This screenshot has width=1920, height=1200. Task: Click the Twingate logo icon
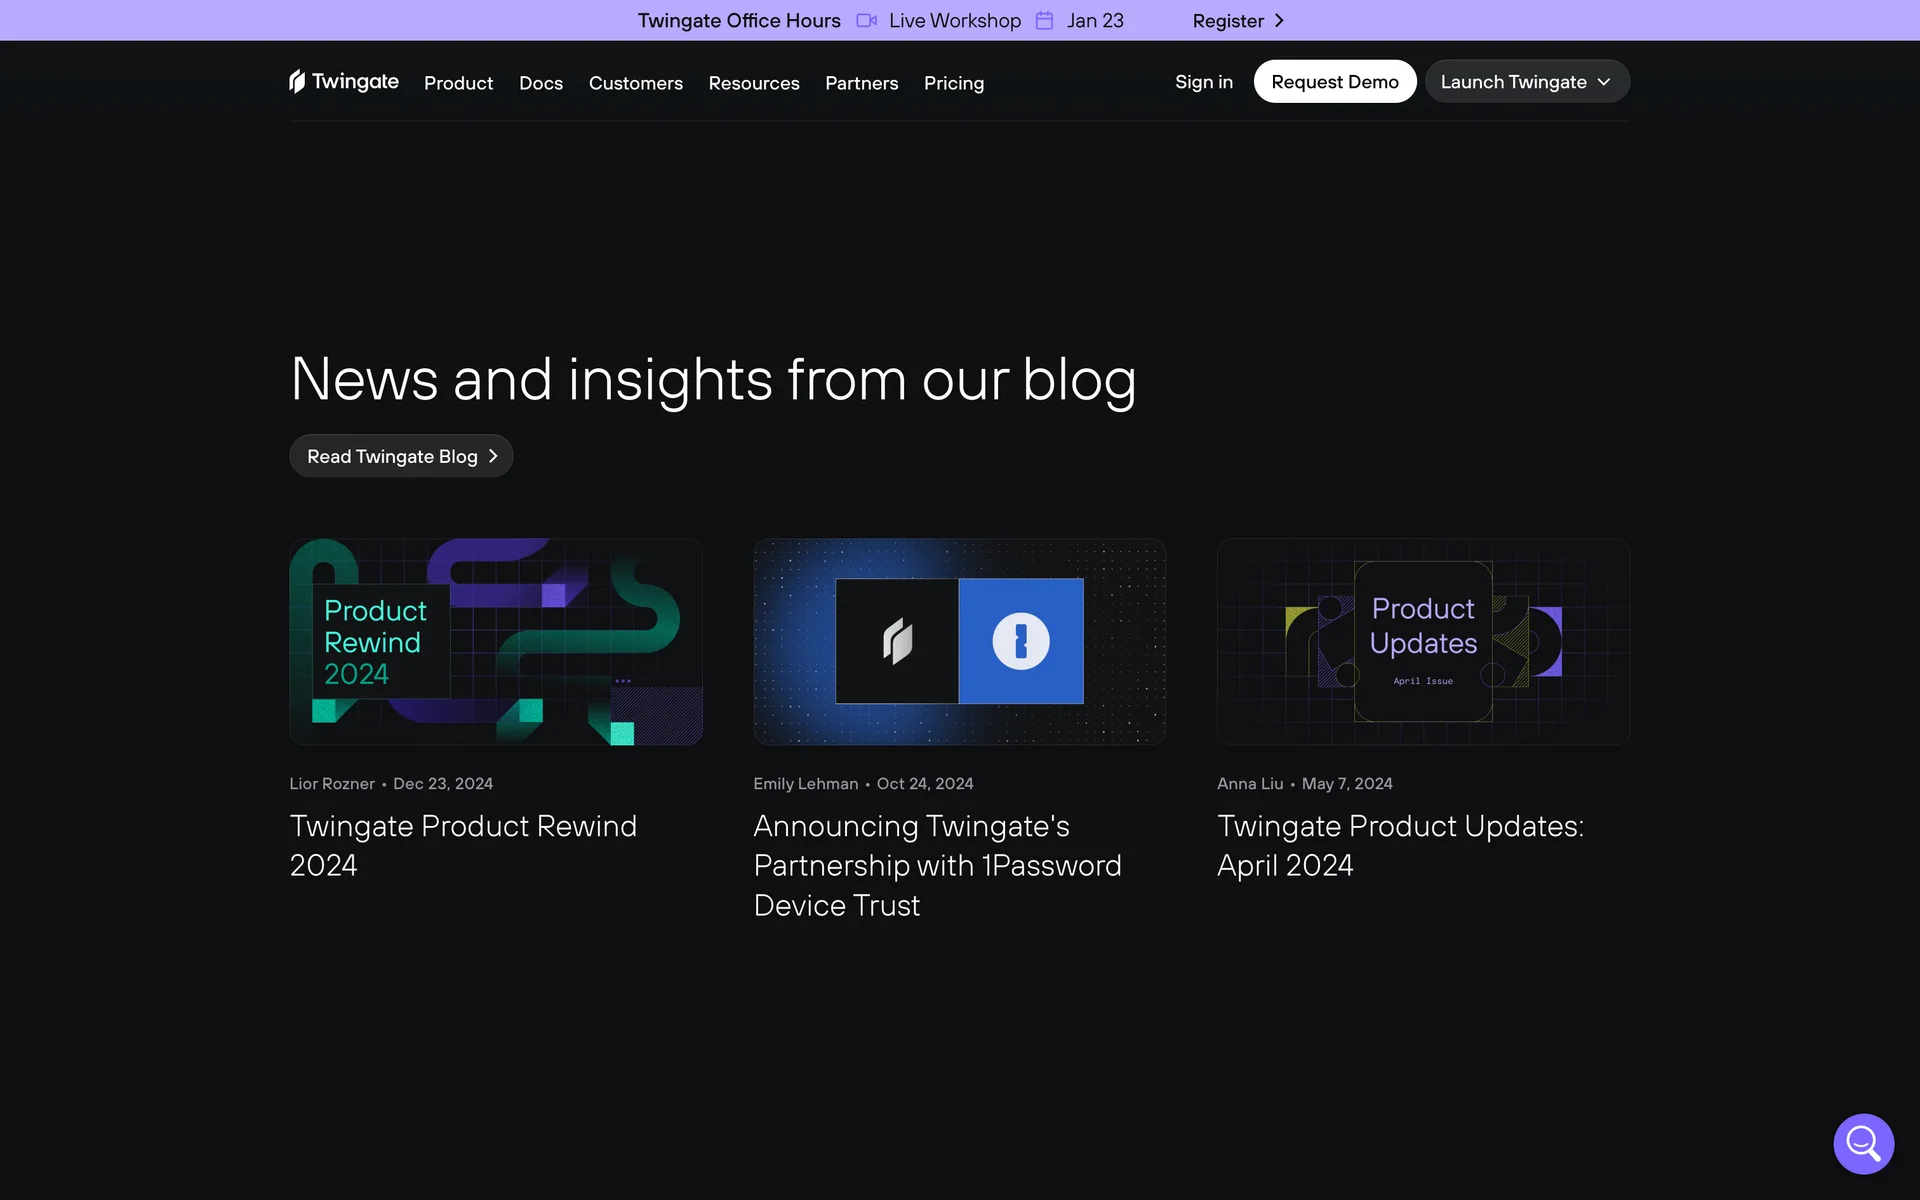point(297,81)
